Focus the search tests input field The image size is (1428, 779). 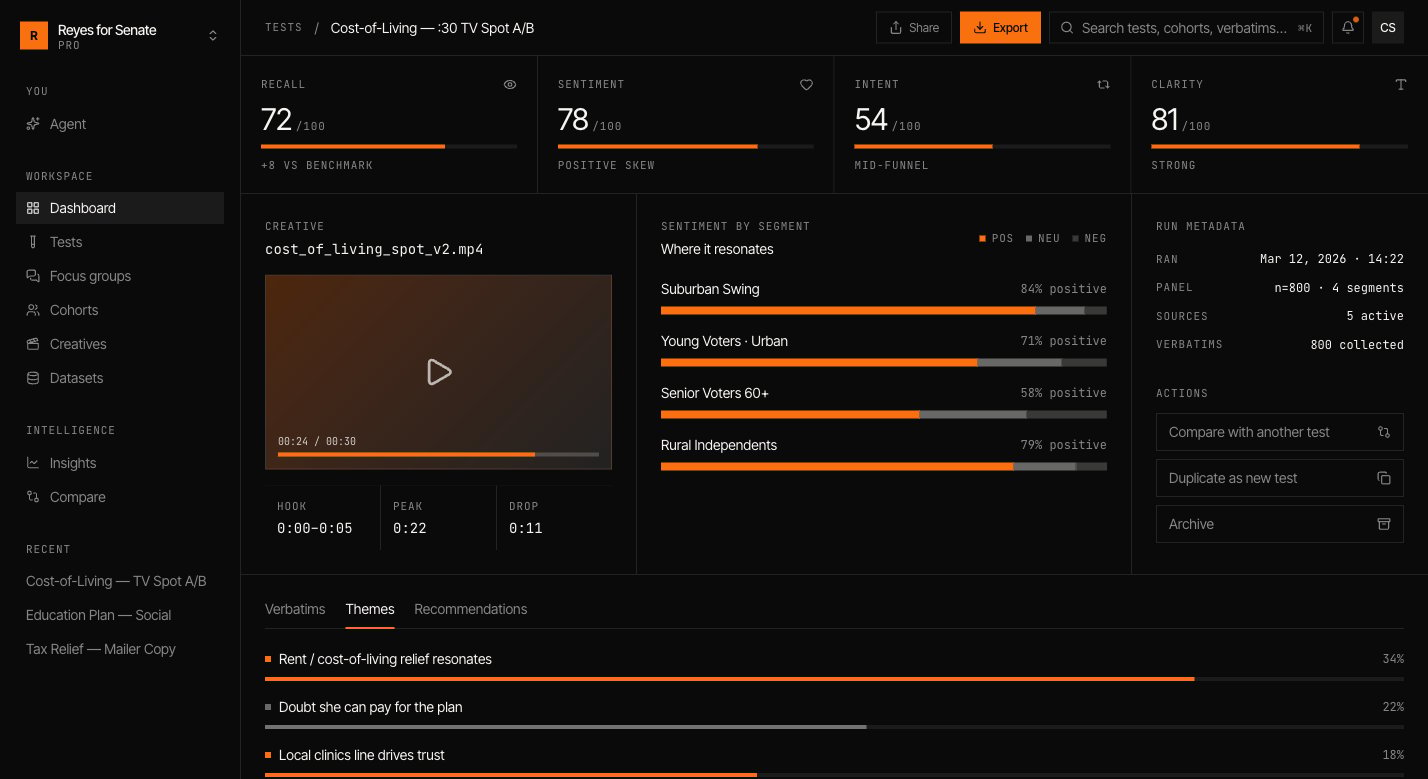tap(1186, 28)
